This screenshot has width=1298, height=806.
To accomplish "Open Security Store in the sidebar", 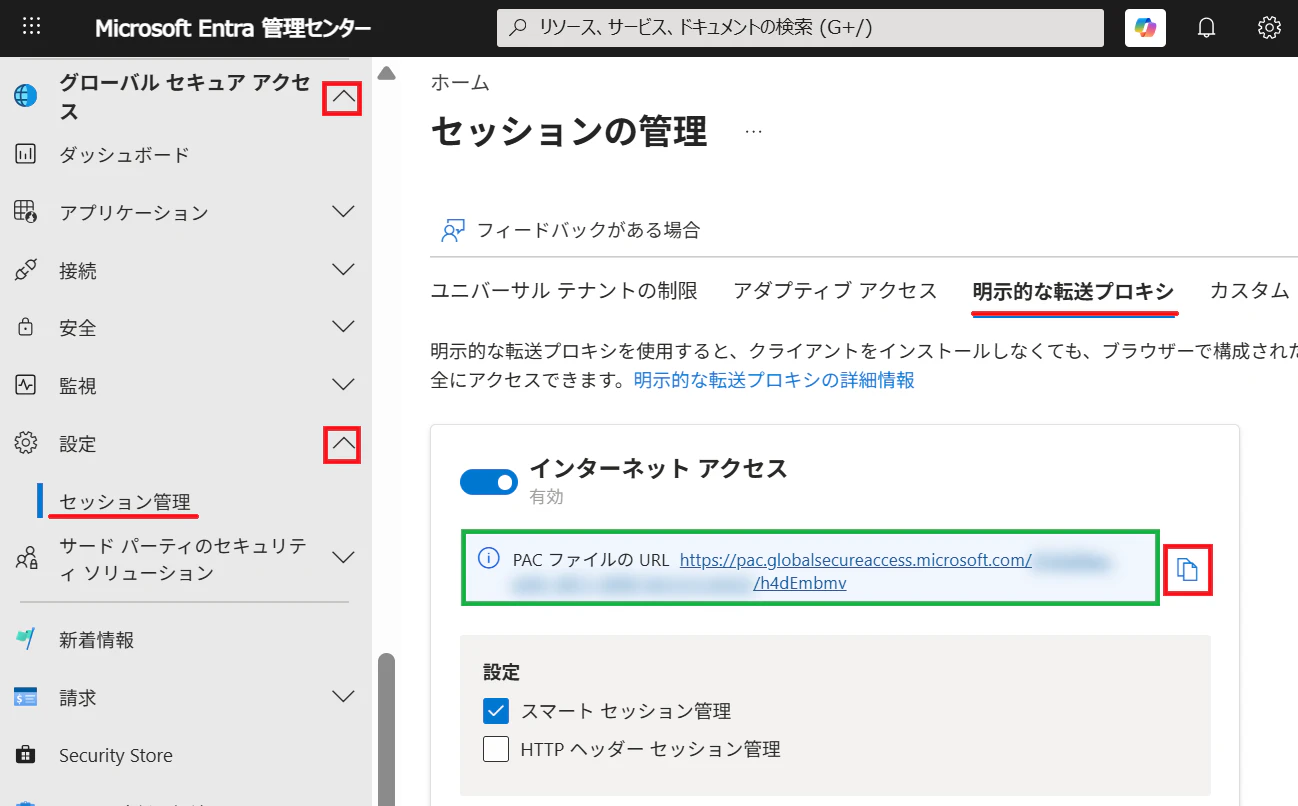I will point(116,756).
